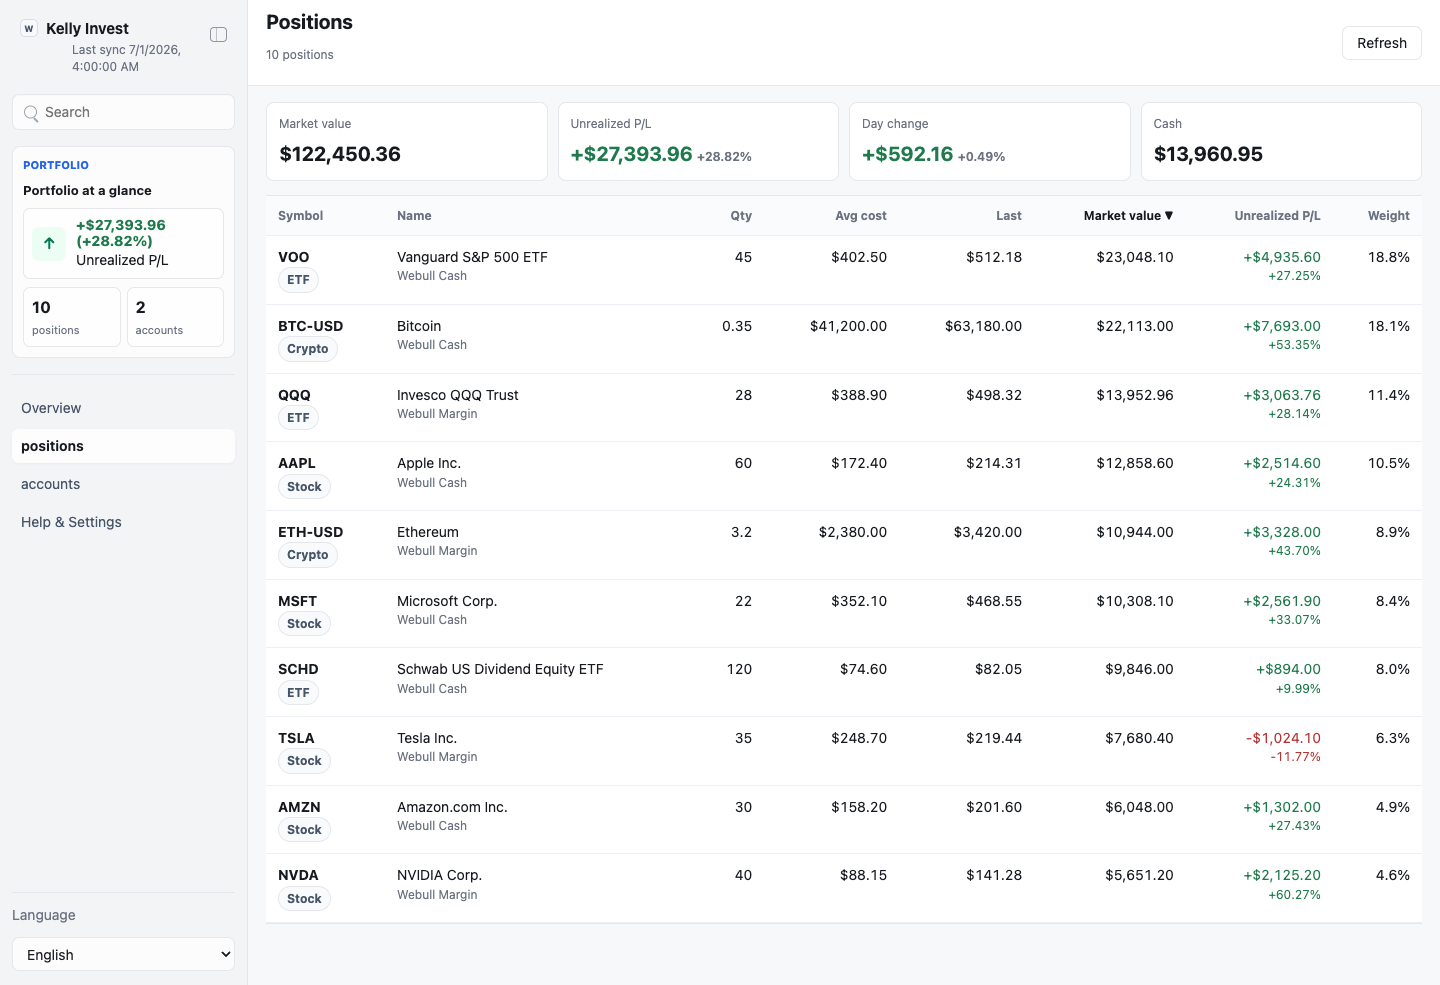Viewport: 1440px width, 985px height.
Task: Sort table by Weight header
Action: coord(1388,216)
